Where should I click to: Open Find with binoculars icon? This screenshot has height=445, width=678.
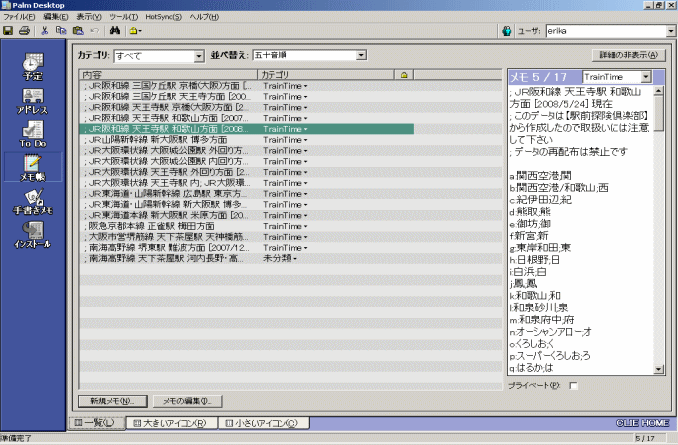click(x=115, y=31)
